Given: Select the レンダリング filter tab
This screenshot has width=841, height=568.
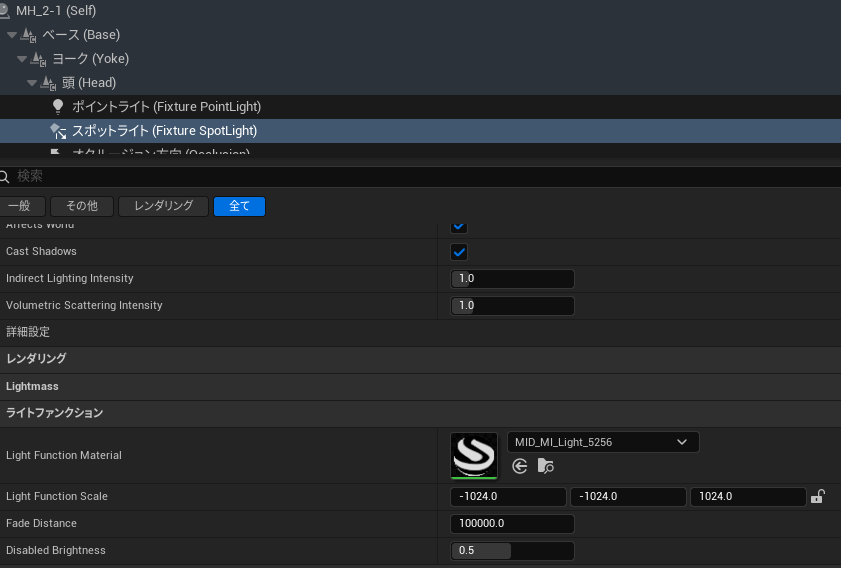Looking at the screenshot, I should coord(164,206).
